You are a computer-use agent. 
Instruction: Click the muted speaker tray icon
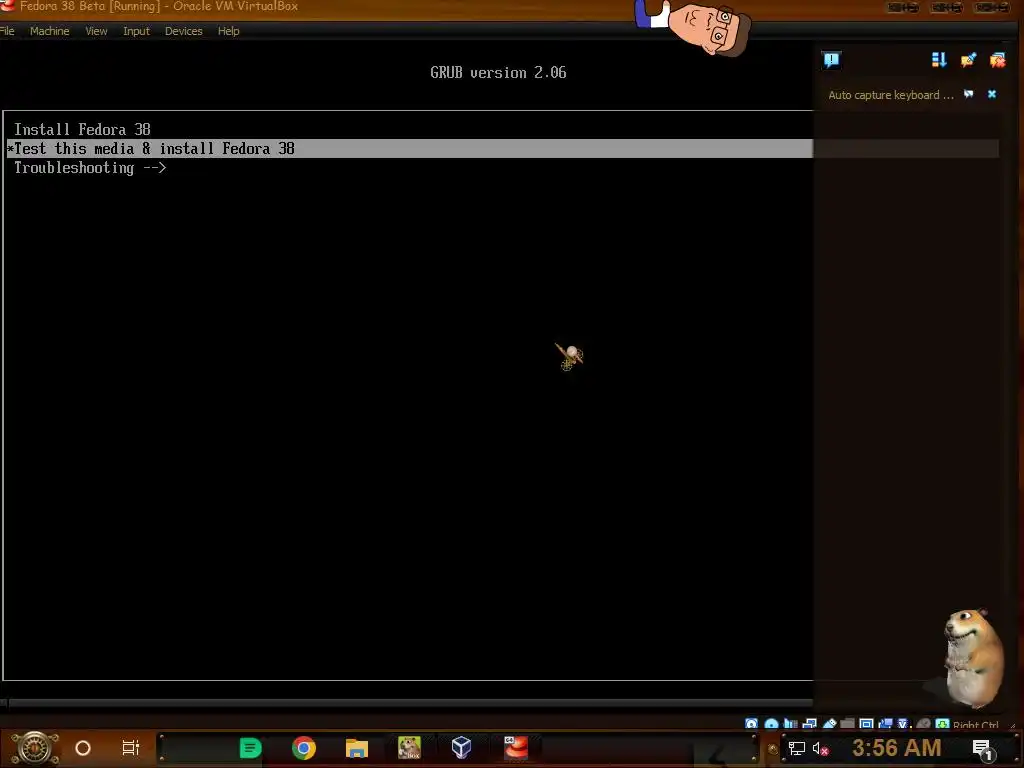point(820,748)
